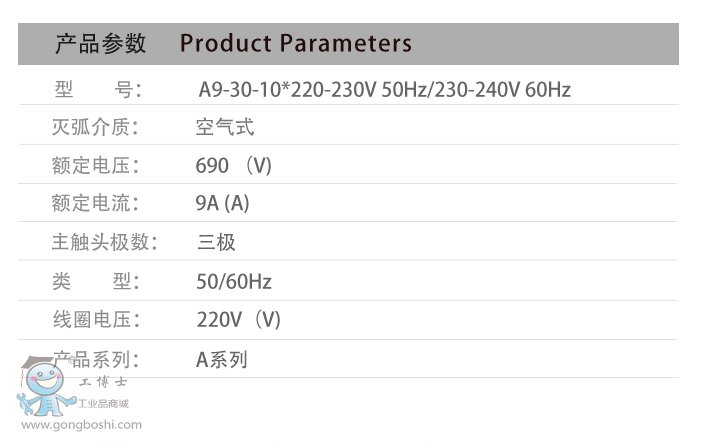The image size is (720, 444).
Task: Select the 220V (V) coil voltage value
Action: (238, 320)
